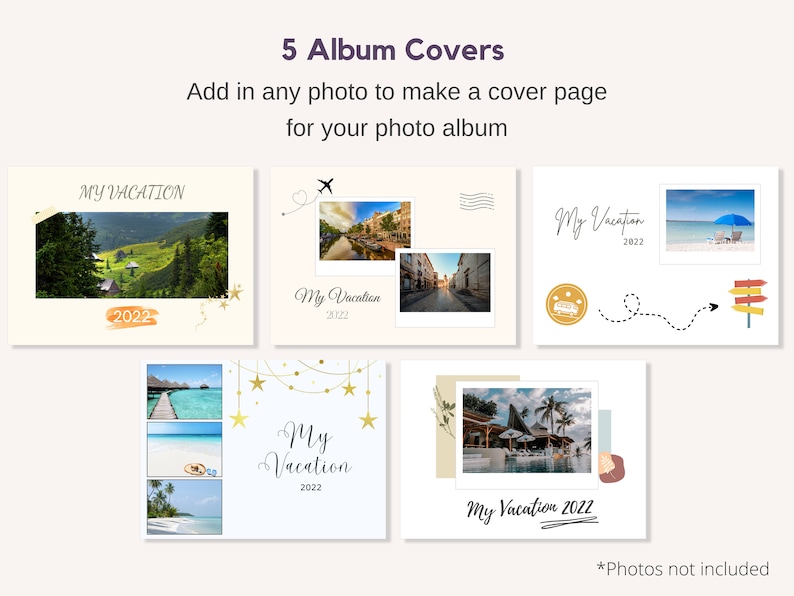Select the Amsterdam canal photo
794x596 pixels.
point(365,231)
